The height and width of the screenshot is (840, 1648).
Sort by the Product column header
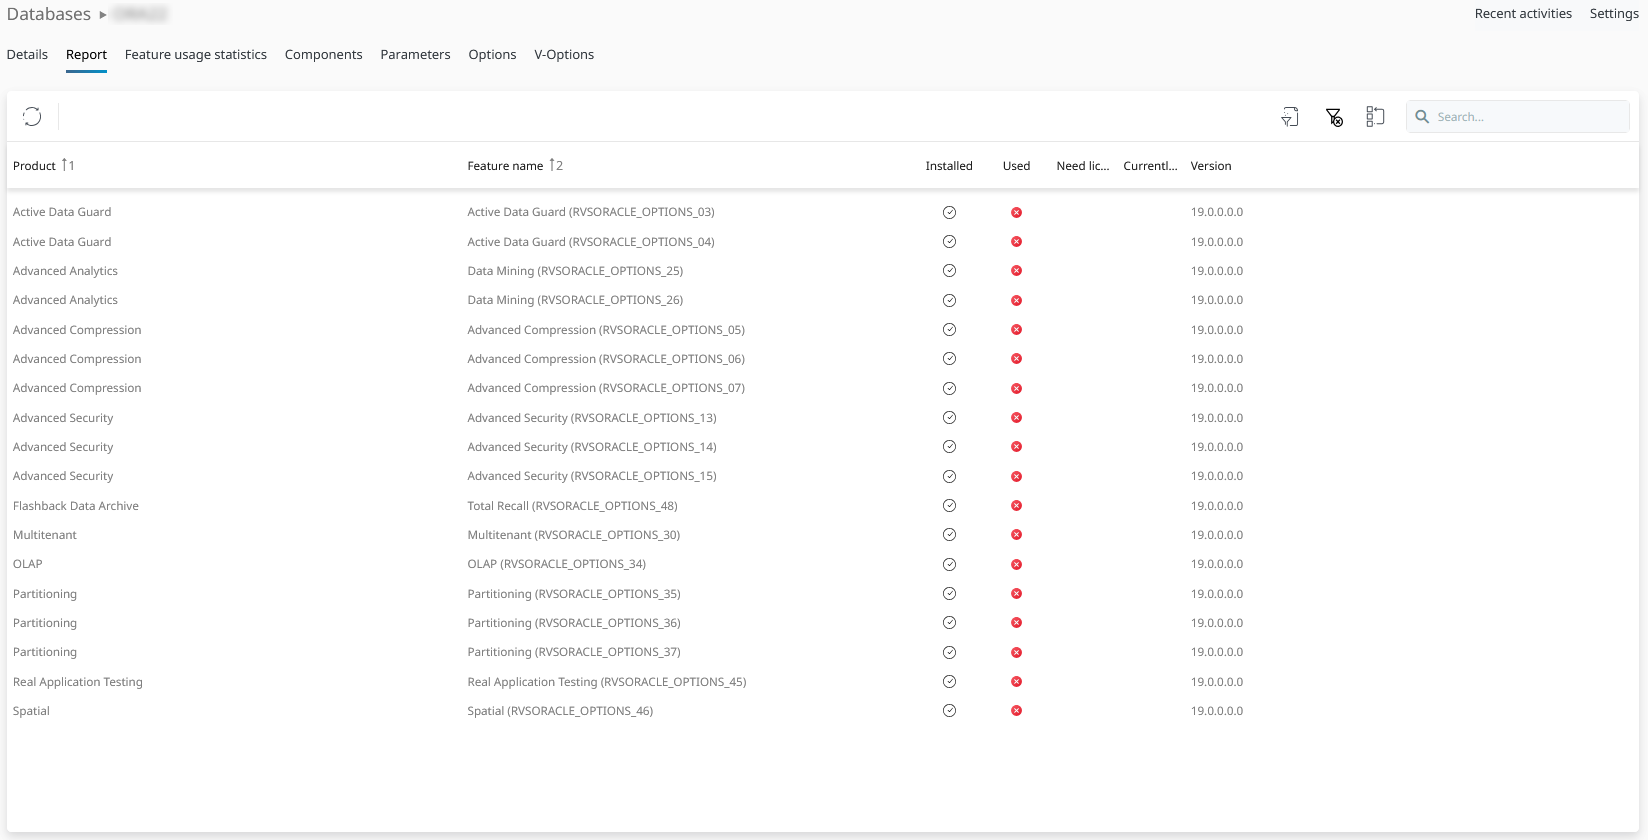pos(35,166)
